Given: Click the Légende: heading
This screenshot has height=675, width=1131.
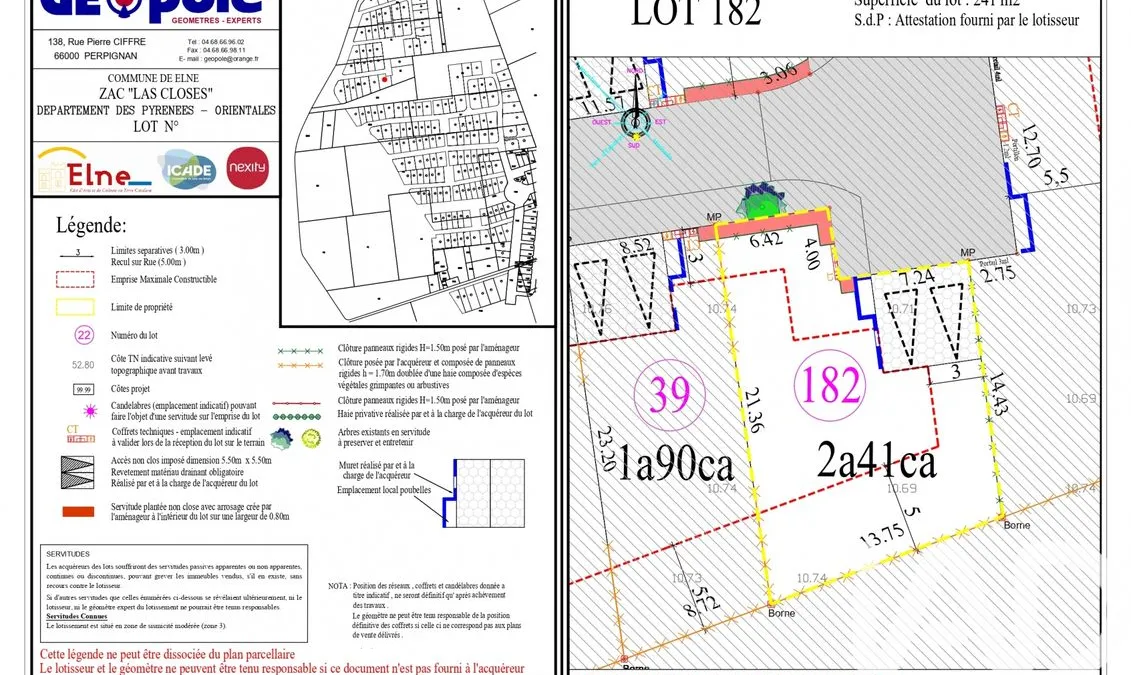Looking at the screenshot, I should [91, 225].
